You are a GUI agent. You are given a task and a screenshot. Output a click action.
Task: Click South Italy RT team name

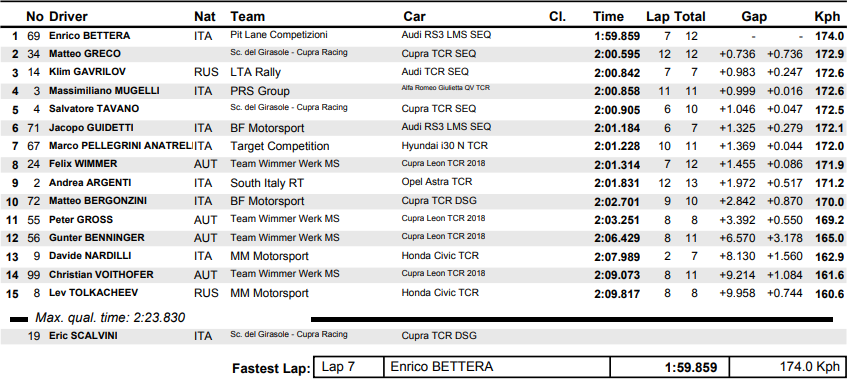(267, 183)
